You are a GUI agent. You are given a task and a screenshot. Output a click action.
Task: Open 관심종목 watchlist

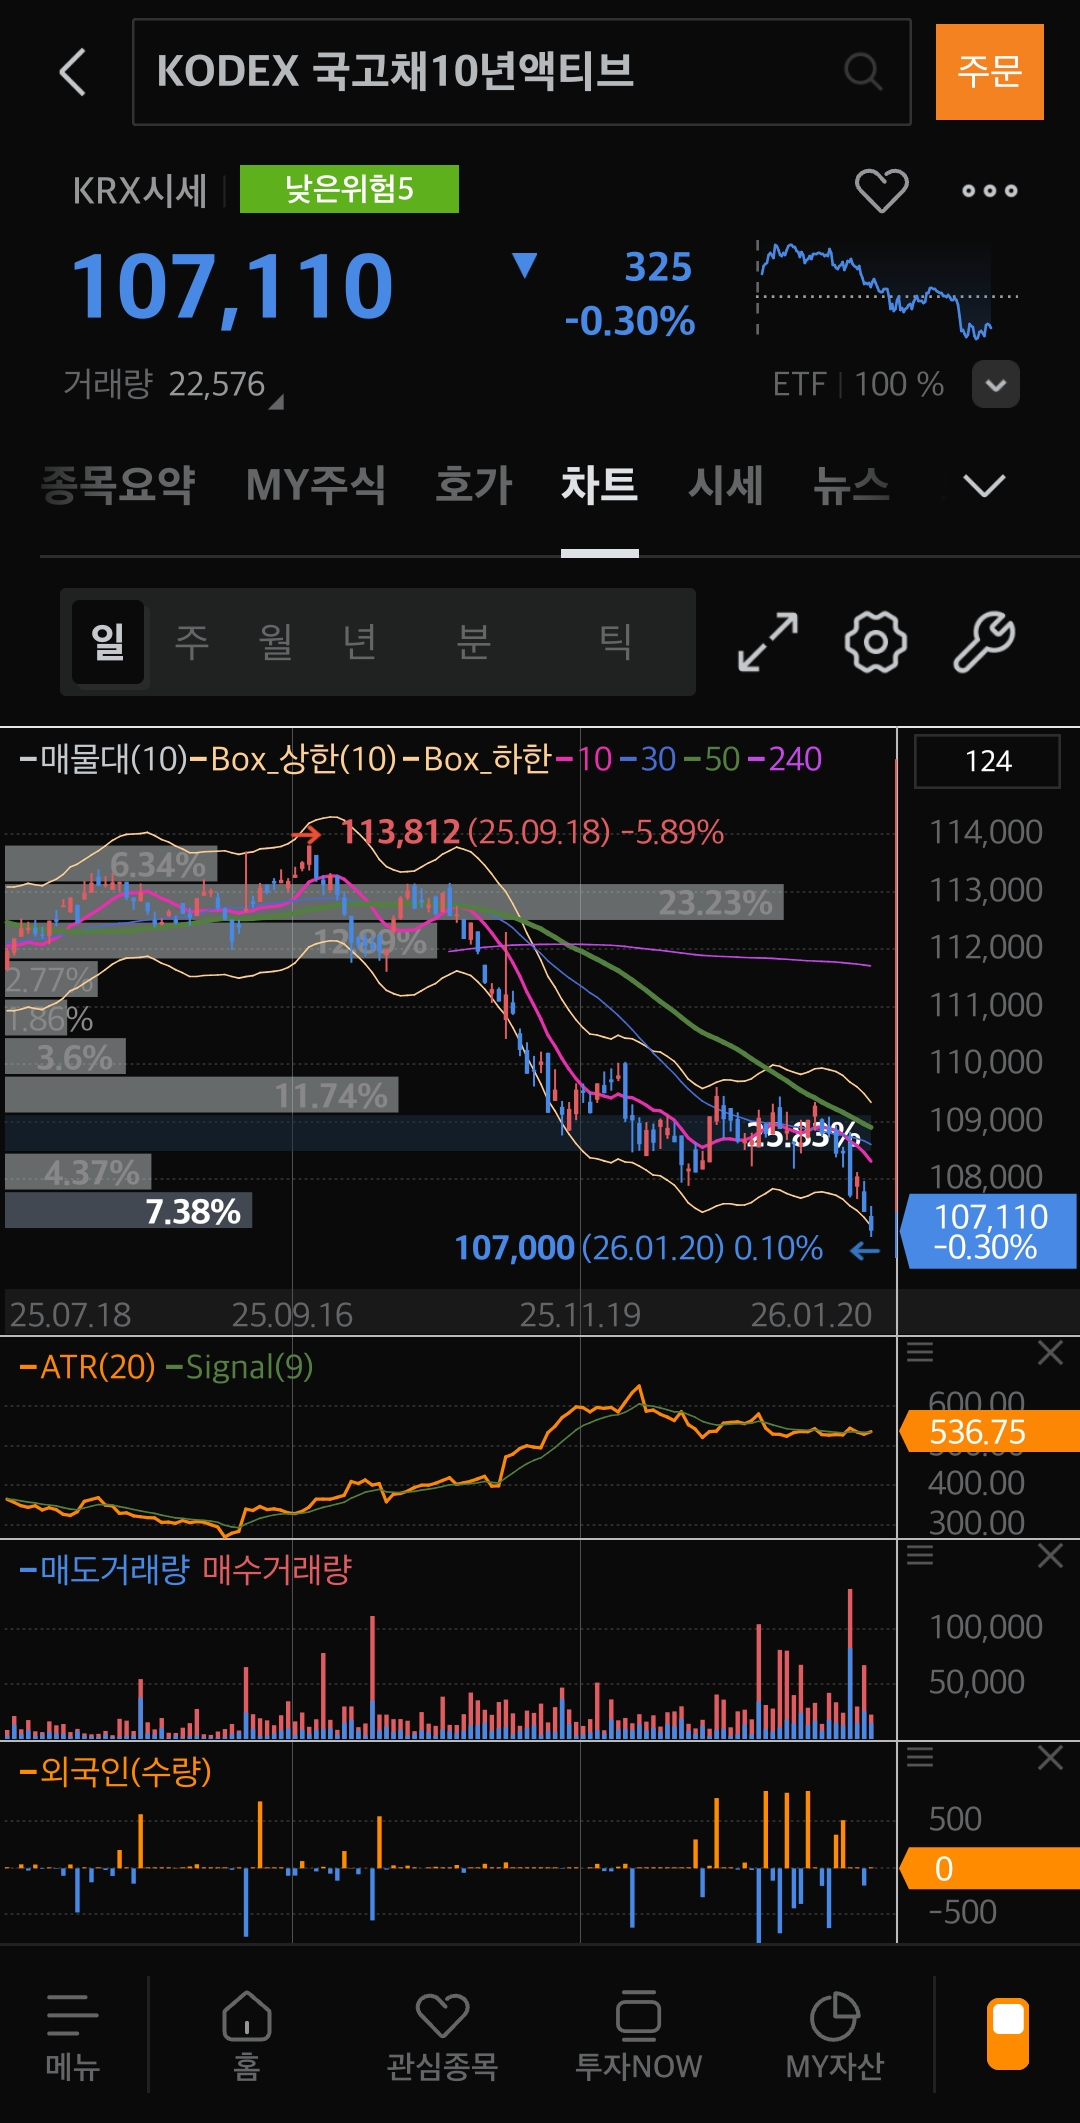click(442, 2038)
